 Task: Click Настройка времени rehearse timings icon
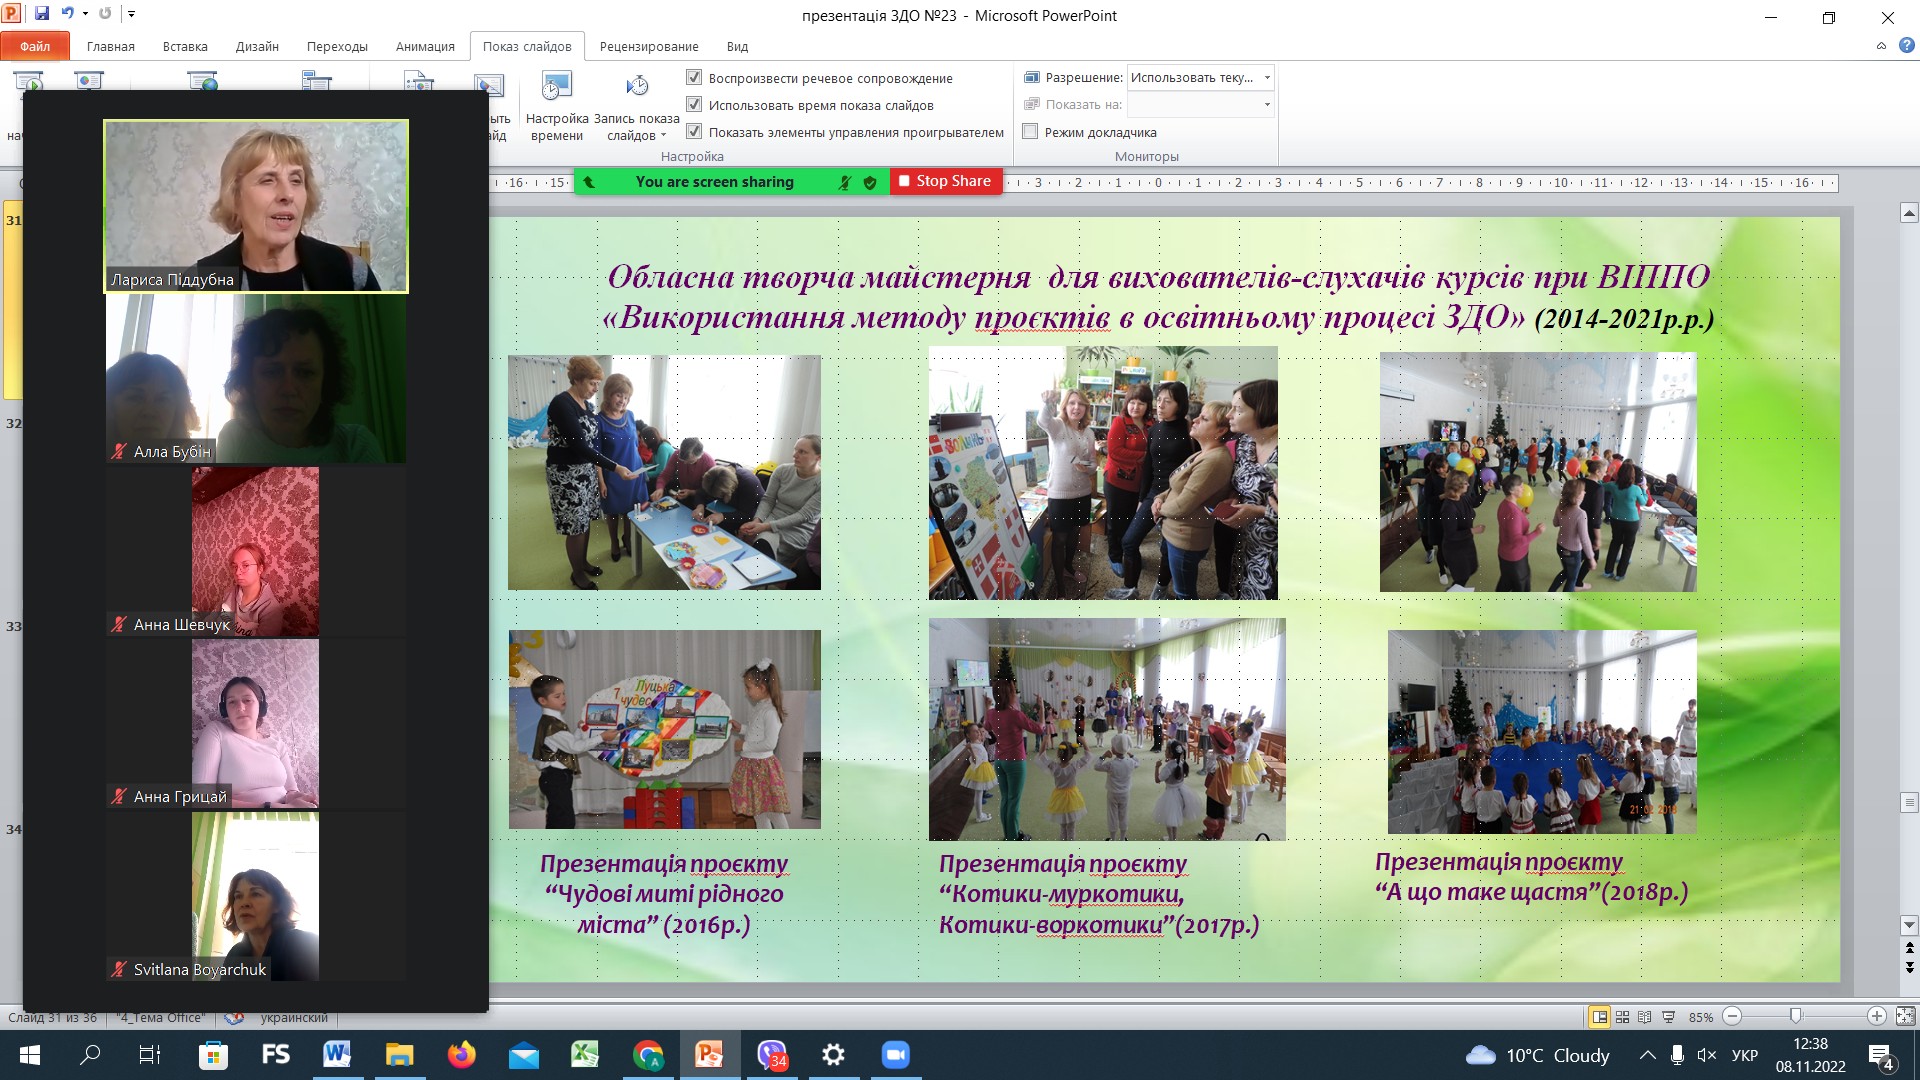click(x=556, y=89)
